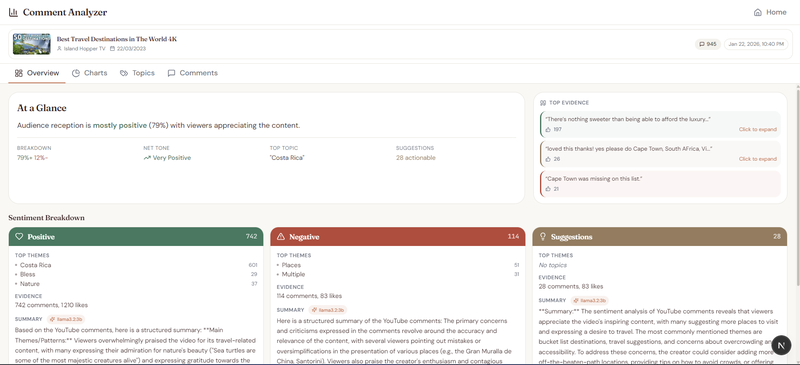The image size is (800, 365).
Task: Click the Suggestions card brown header
Action: [660, 236]
